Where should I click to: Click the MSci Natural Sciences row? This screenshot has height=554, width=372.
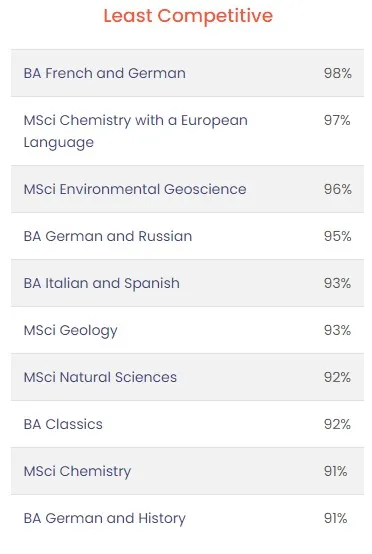(x=187, y=377)
